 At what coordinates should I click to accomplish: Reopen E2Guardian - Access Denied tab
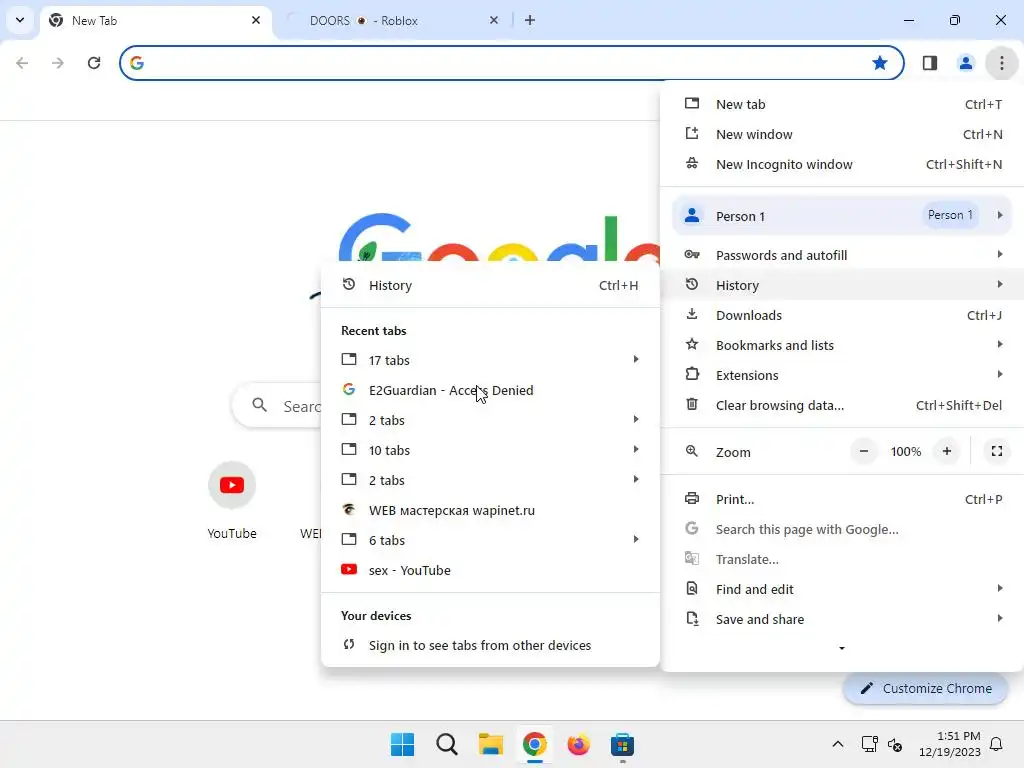pos(490,391)
